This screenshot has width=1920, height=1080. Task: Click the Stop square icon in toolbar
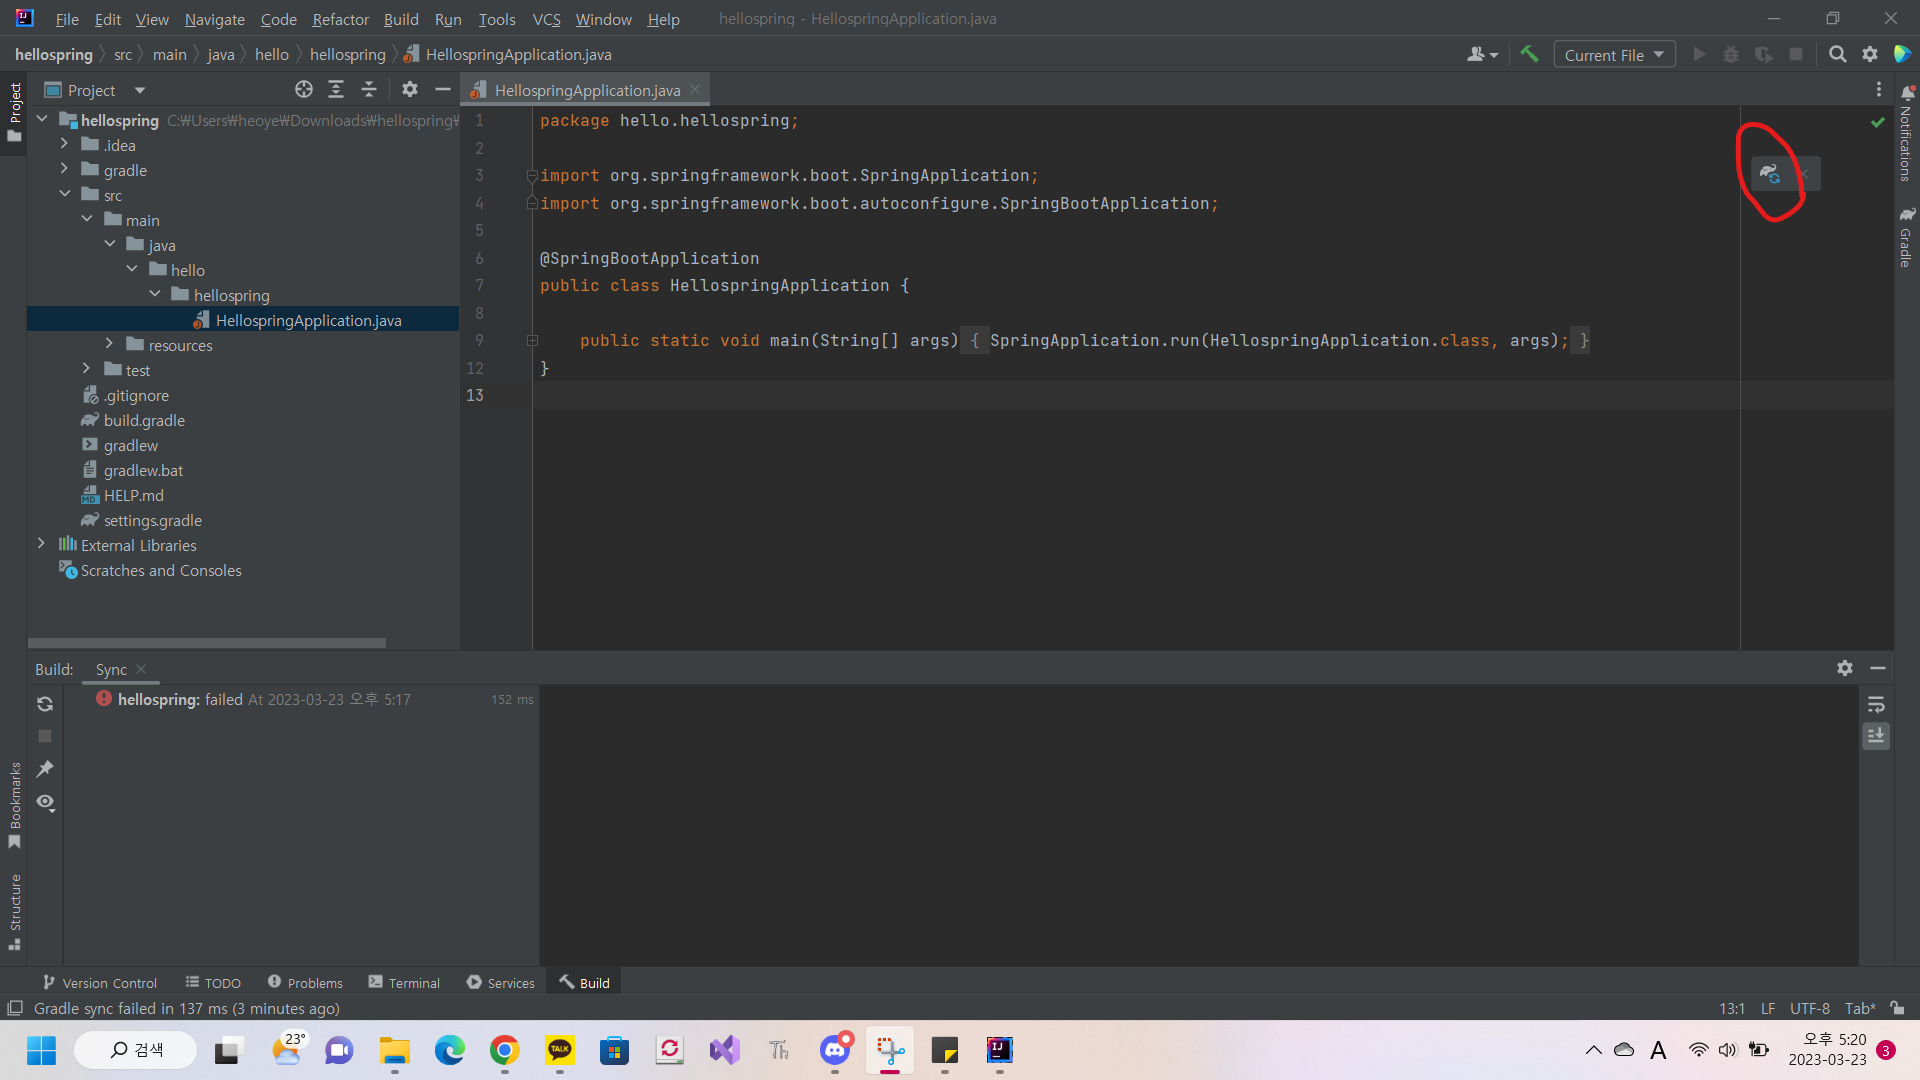click(1796, 54)
